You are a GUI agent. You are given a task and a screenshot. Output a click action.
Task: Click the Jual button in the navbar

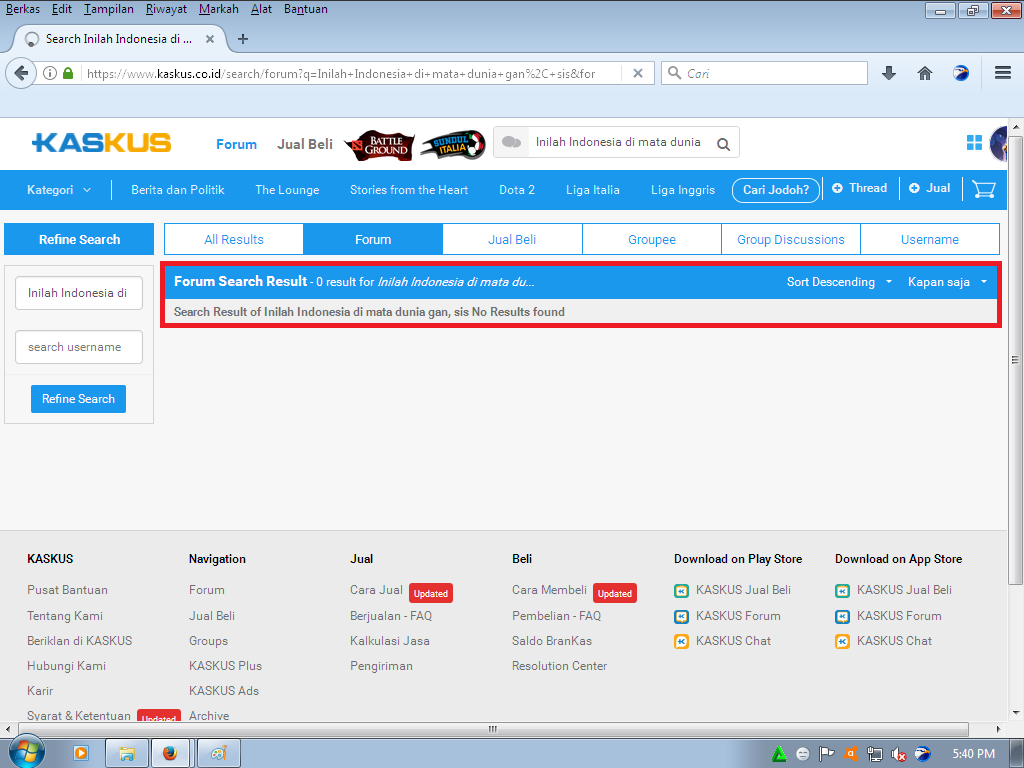click(929, 188)
